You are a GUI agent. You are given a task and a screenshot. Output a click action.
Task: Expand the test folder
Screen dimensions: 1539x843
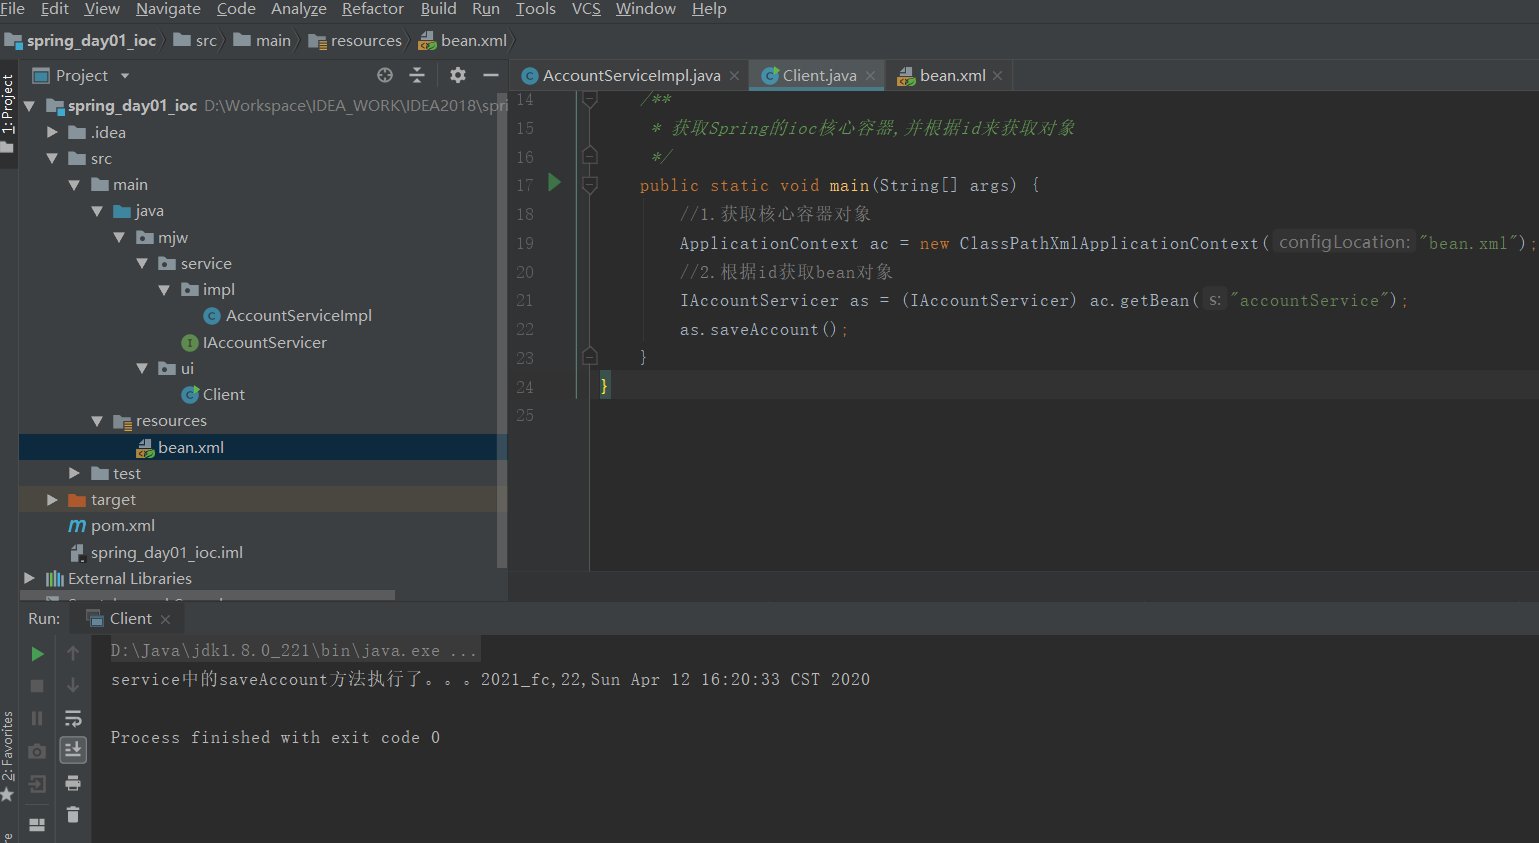click(74, 473)
